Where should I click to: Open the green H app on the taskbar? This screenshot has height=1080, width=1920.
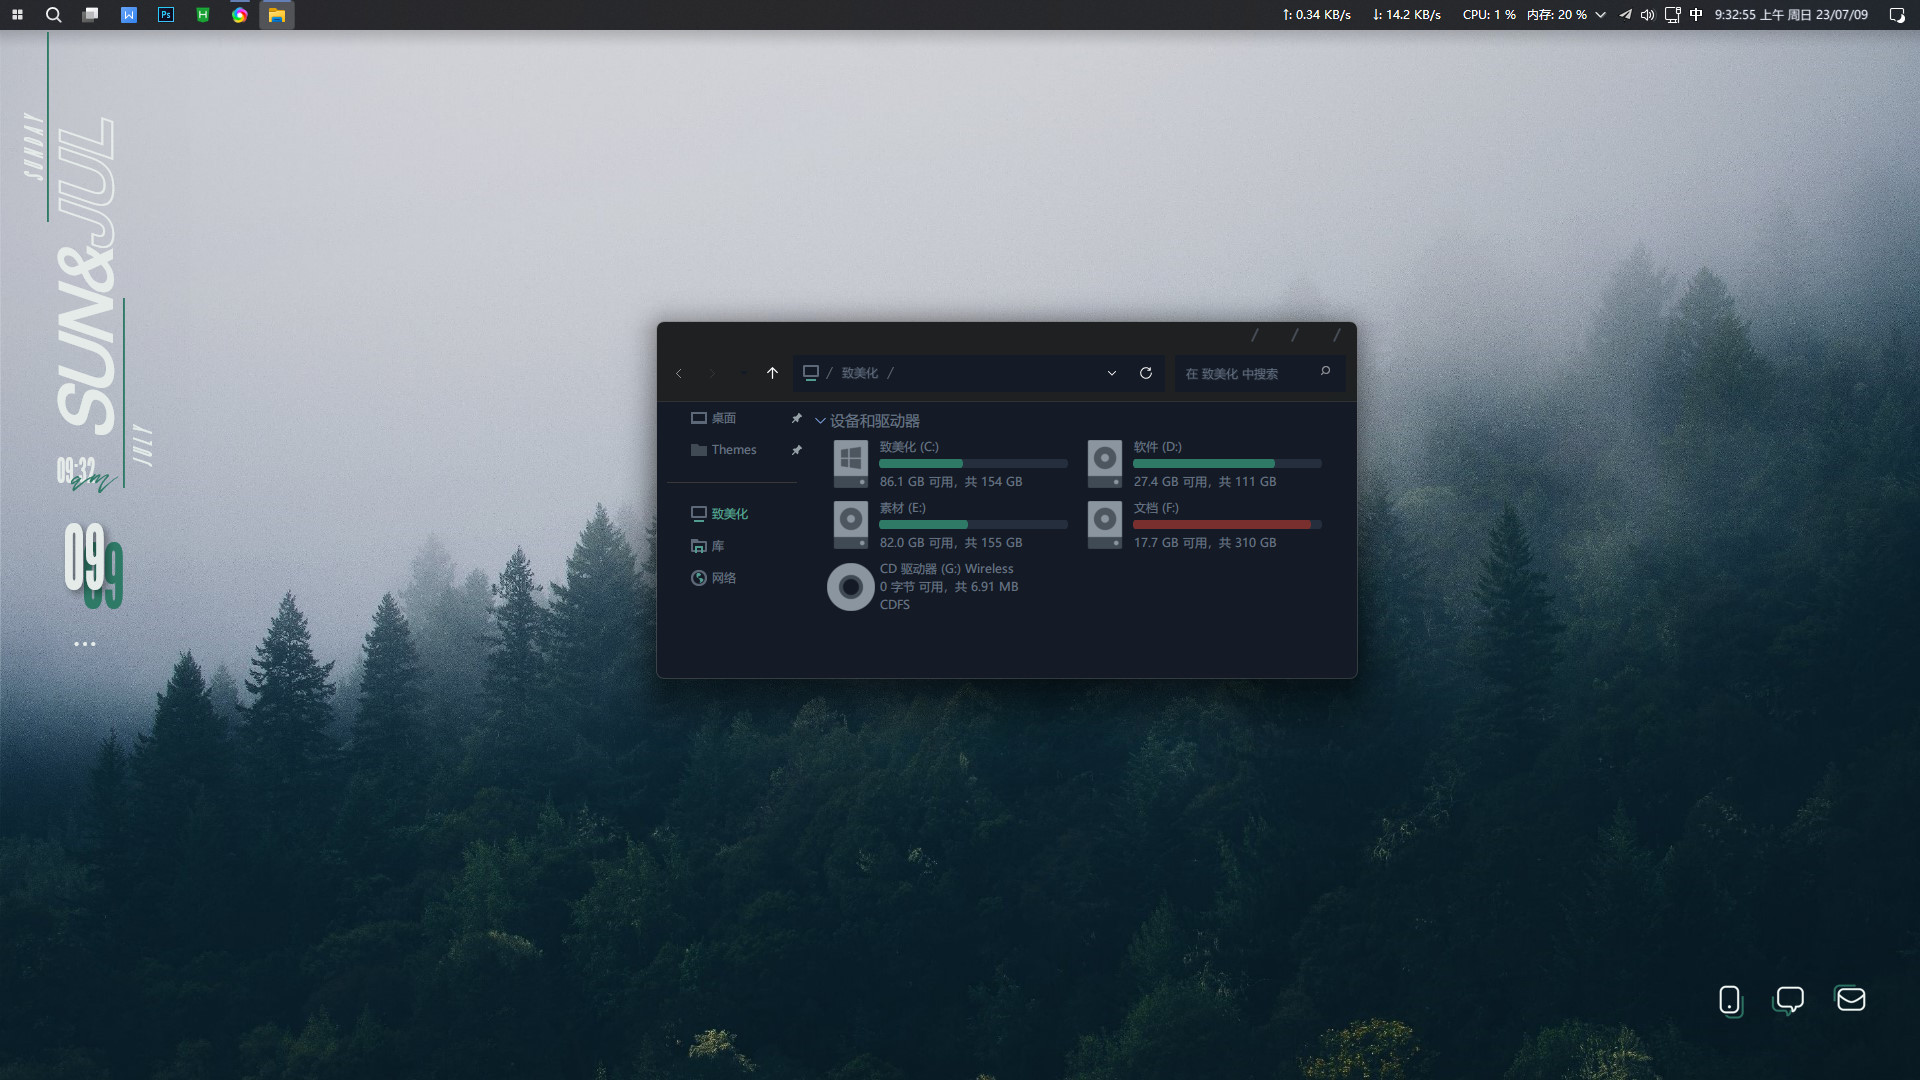coord(202,15)
